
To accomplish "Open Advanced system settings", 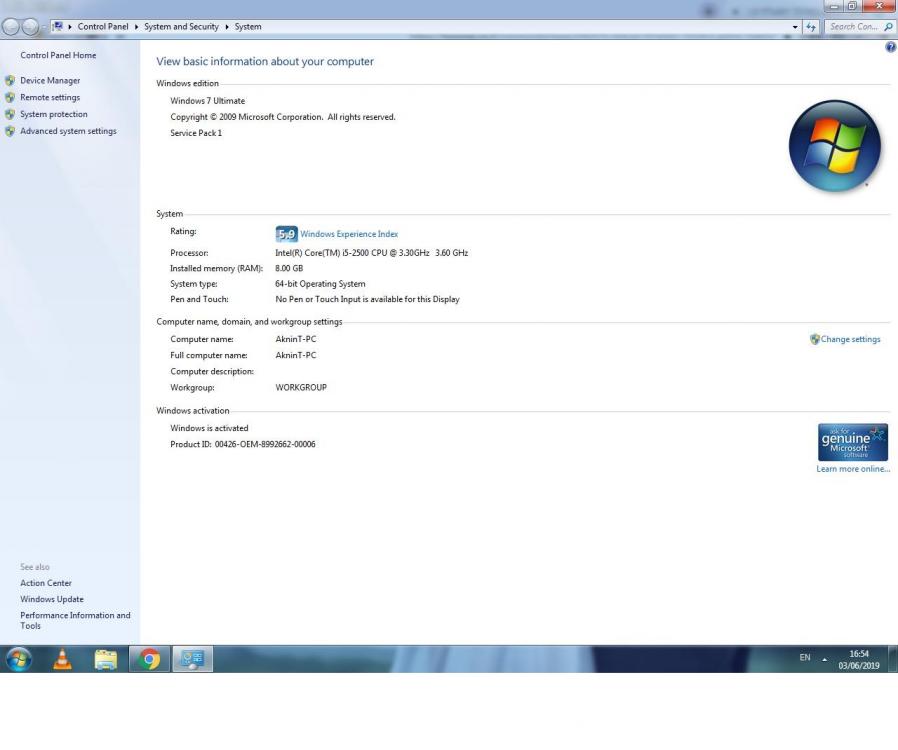I will (x=68, y=131).
